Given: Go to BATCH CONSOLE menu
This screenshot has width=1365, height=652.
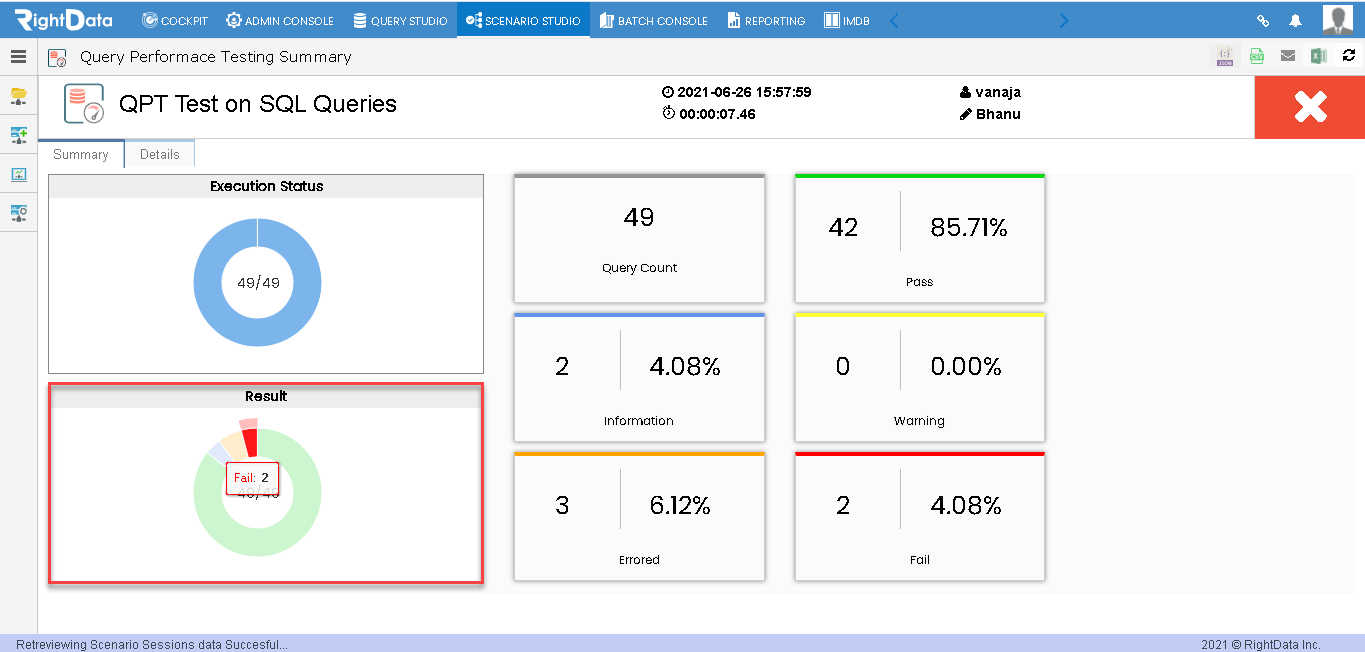Looking at the screenshot, I should [654, 20].
